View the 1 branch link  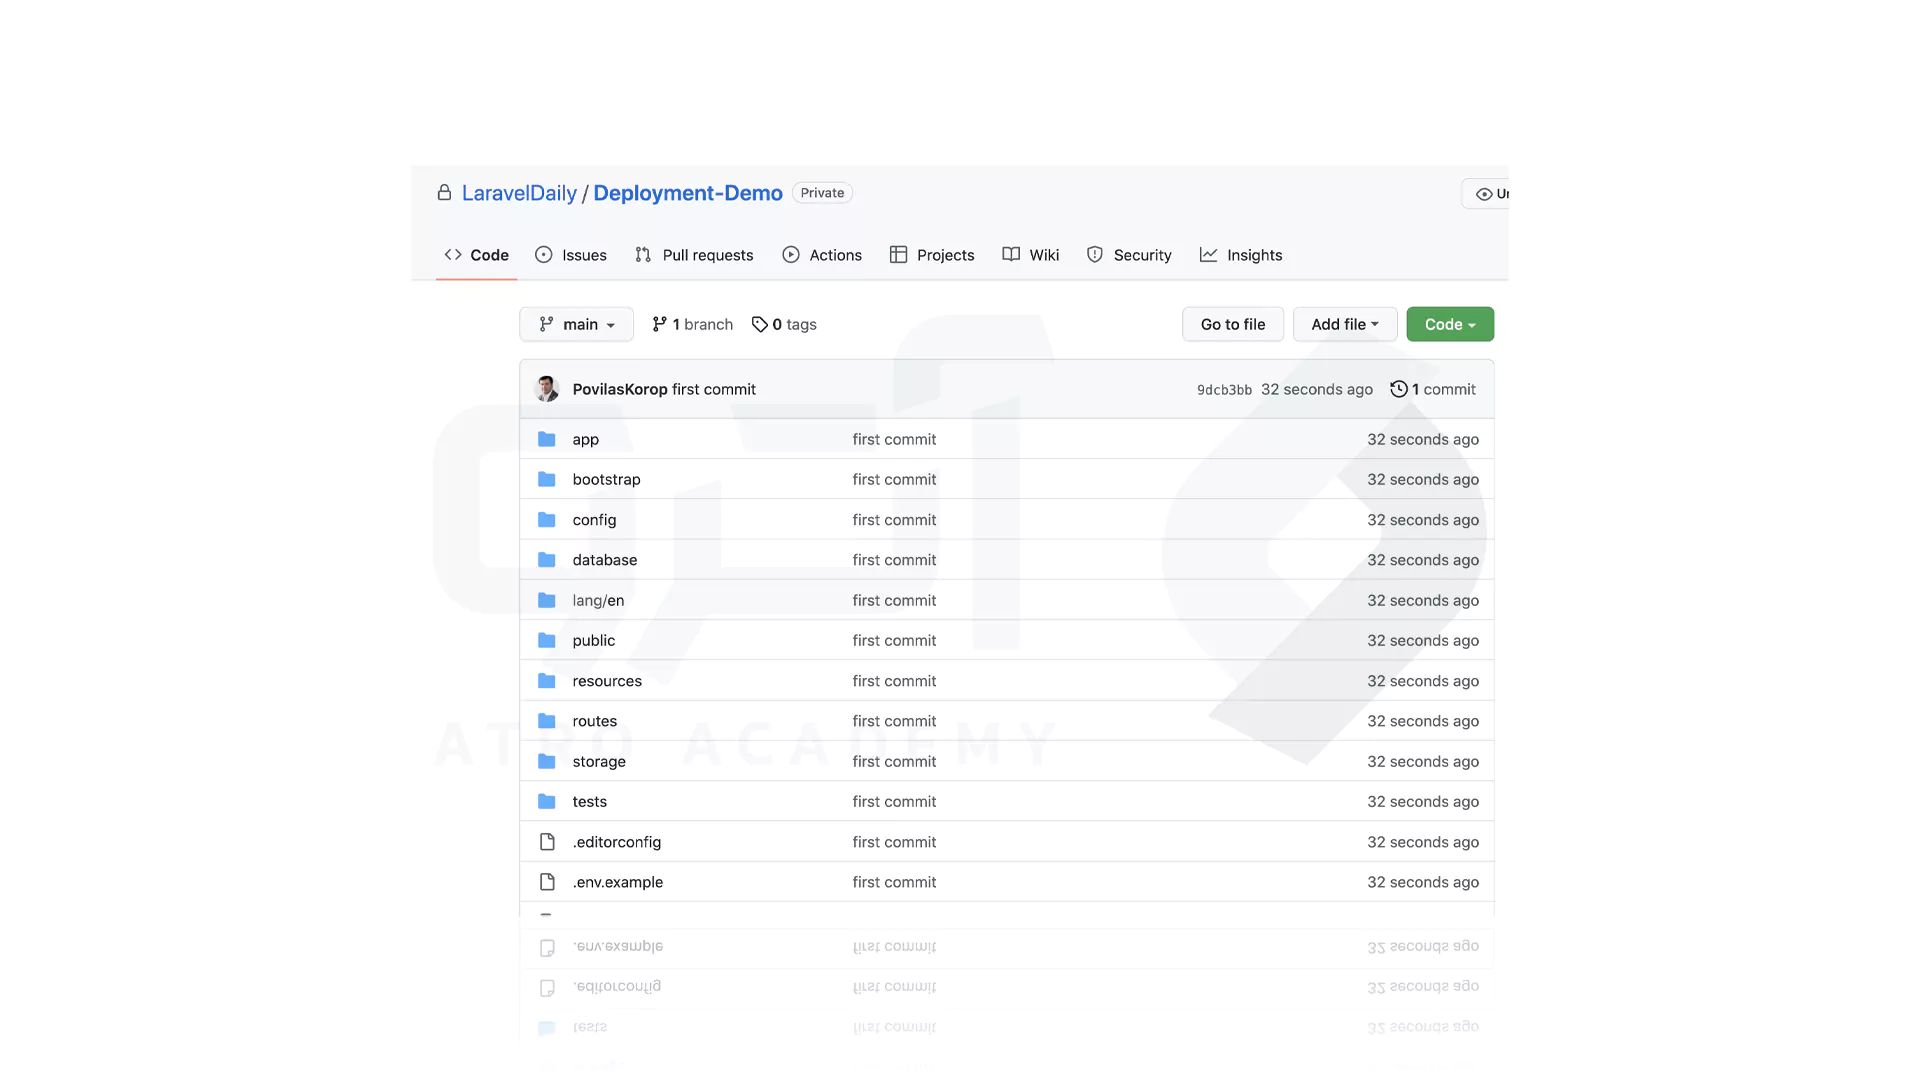[x=692, y=324]
